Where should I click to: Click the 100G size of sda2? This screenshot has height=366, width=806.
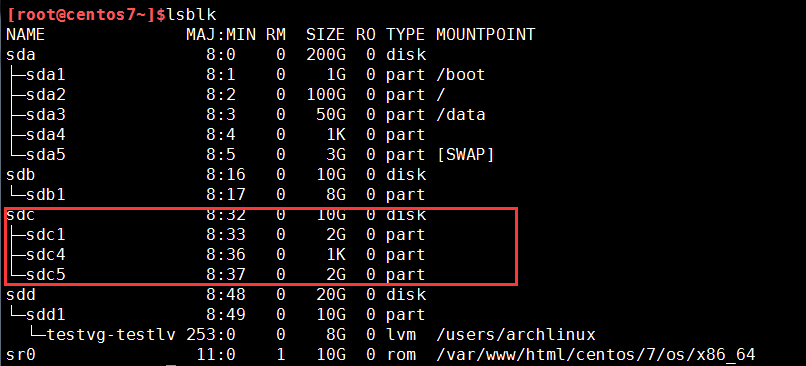click(325, 95)
